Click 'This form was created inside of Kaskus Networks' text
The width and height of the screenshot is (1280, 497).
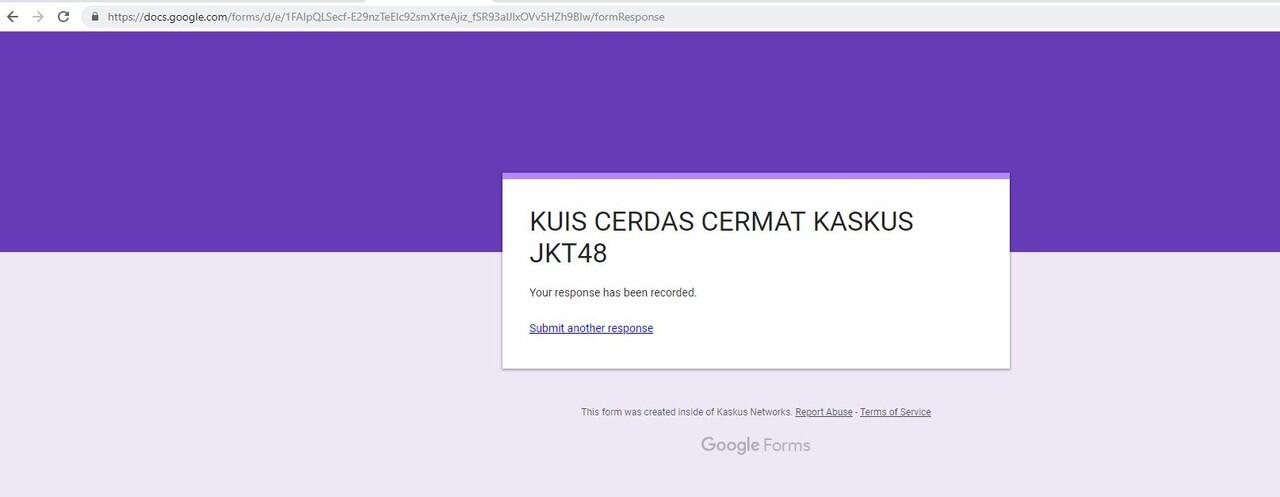(x=686, y=412)
